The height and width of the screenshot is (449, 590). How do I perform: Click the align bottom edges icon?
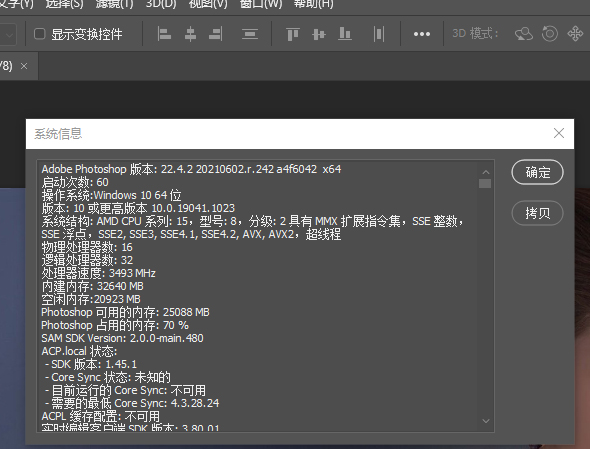tap(345, 34)
